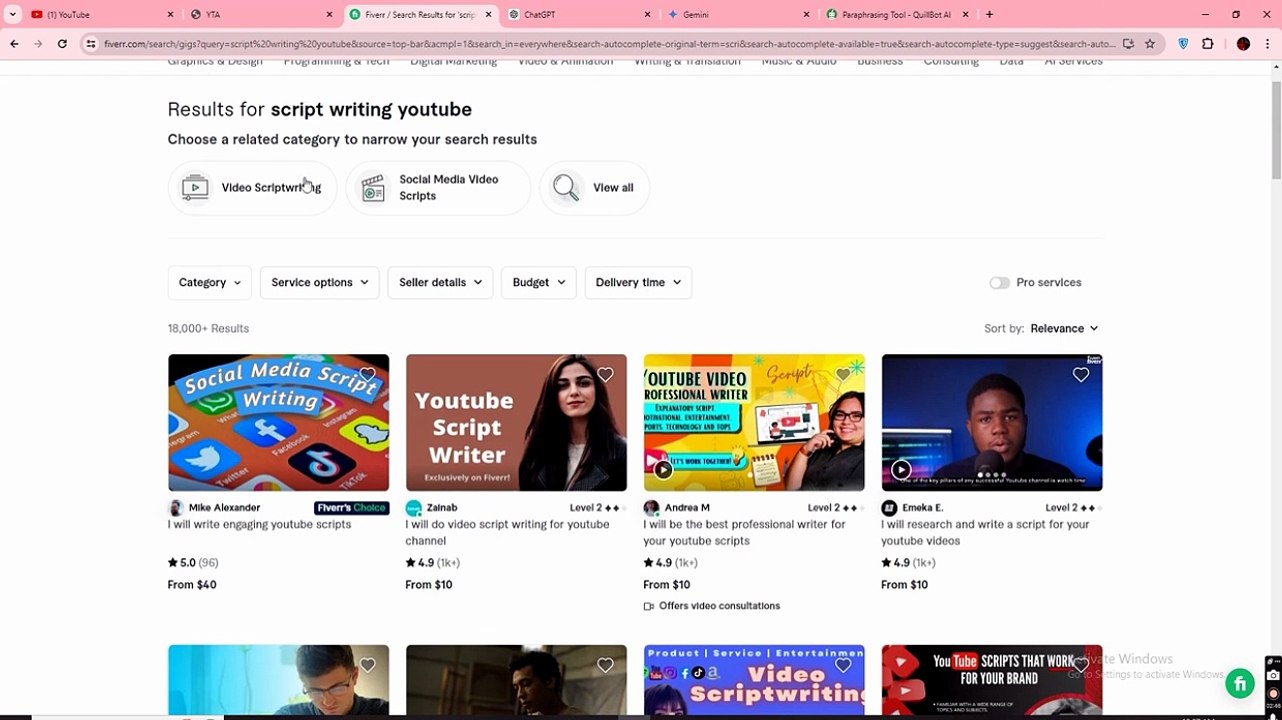Viewport: 1282px width, 720px height.
Task: Open Zainab's profile avatar
Action: click(414, 508)
